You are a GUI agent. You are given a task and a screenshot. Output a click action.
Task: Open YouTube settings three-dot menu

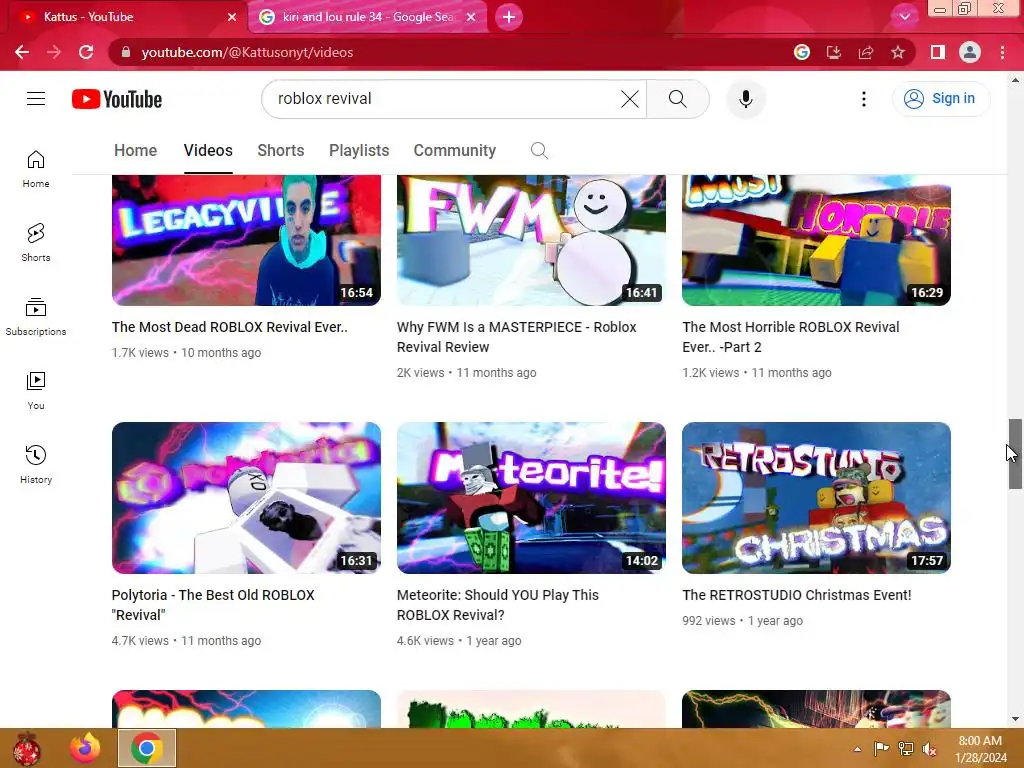pyautogui.click(x=864, y=99)
